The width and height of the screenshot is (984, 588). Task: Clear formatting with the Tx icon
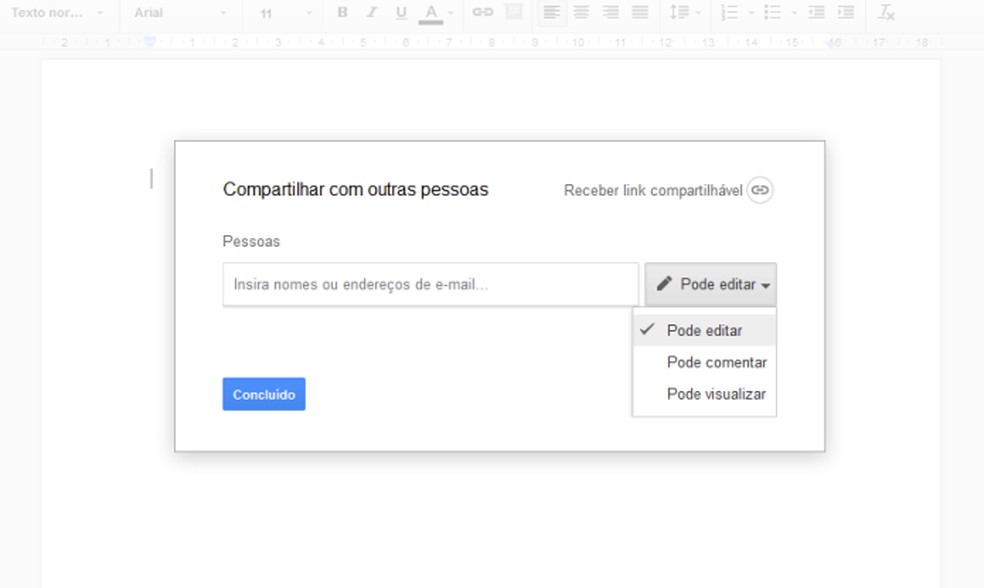point(884,13)
